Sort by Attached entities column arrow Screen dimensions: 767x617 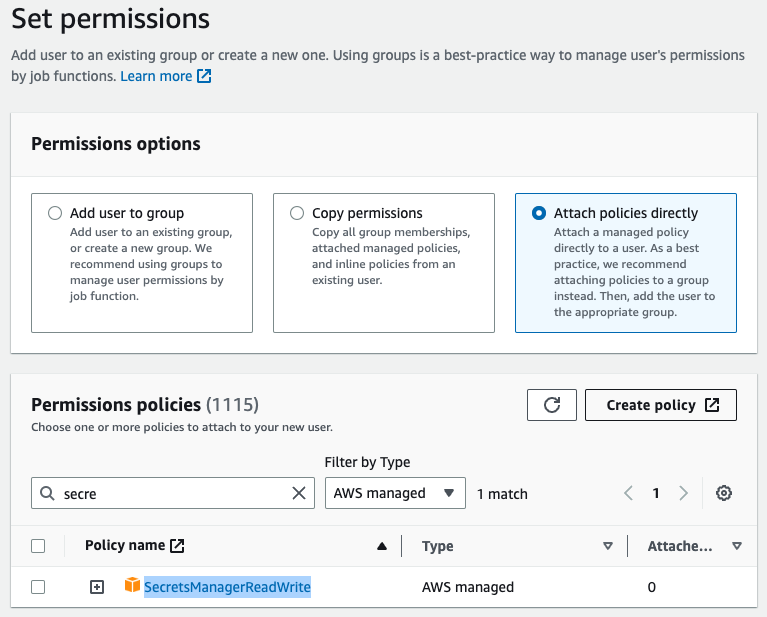click(737, 546)
